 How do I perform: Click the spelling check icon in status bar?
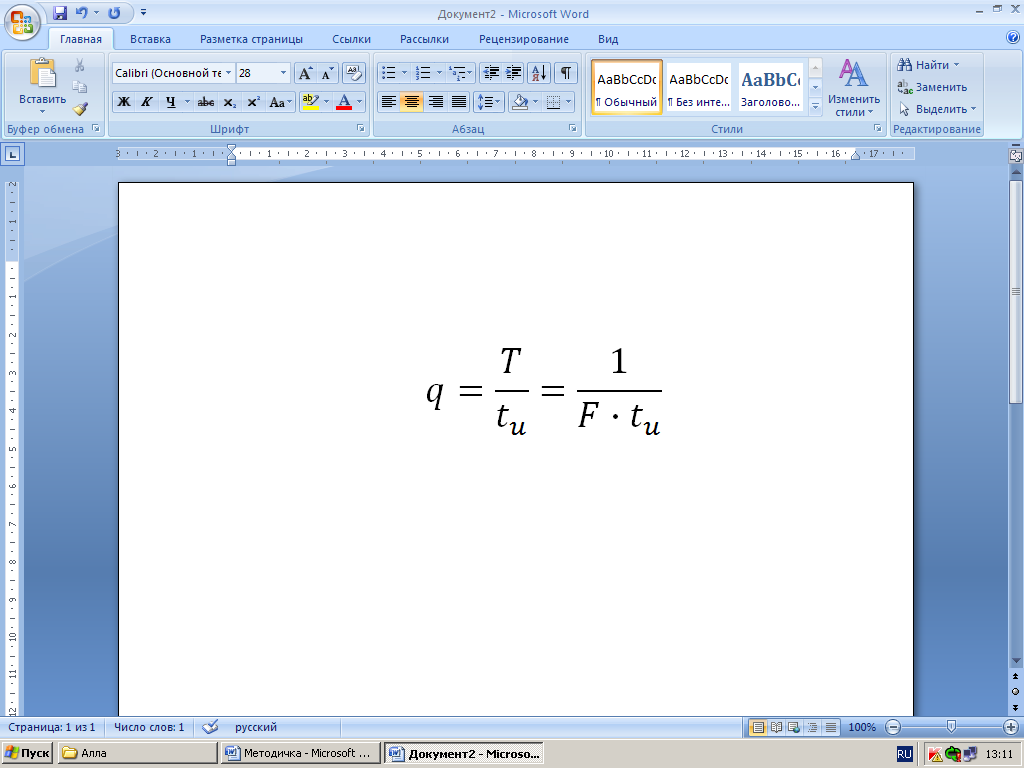tap(210, 727)
